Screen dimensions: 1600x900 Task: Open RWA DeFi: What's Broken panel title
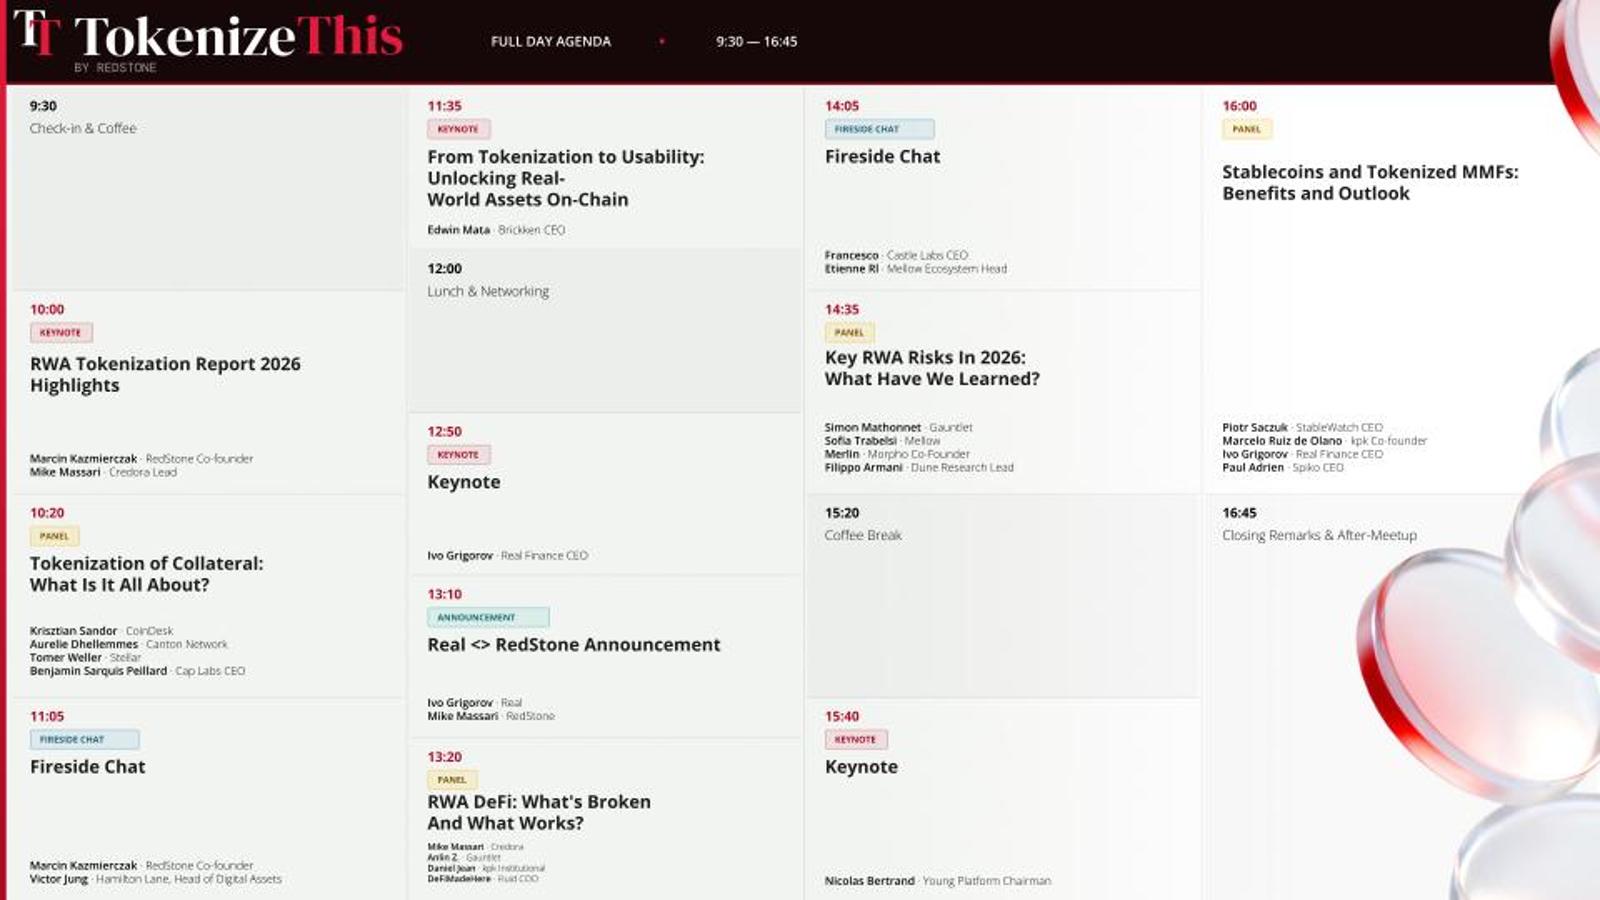538,812
